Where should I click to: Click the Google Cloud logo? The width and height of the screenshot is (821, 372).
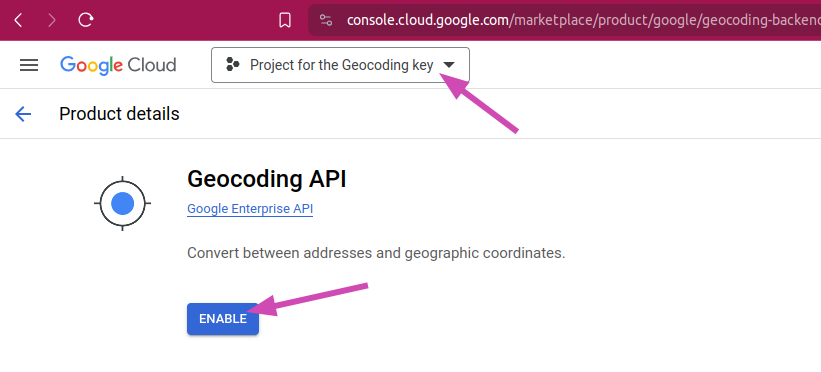(118, 65)
